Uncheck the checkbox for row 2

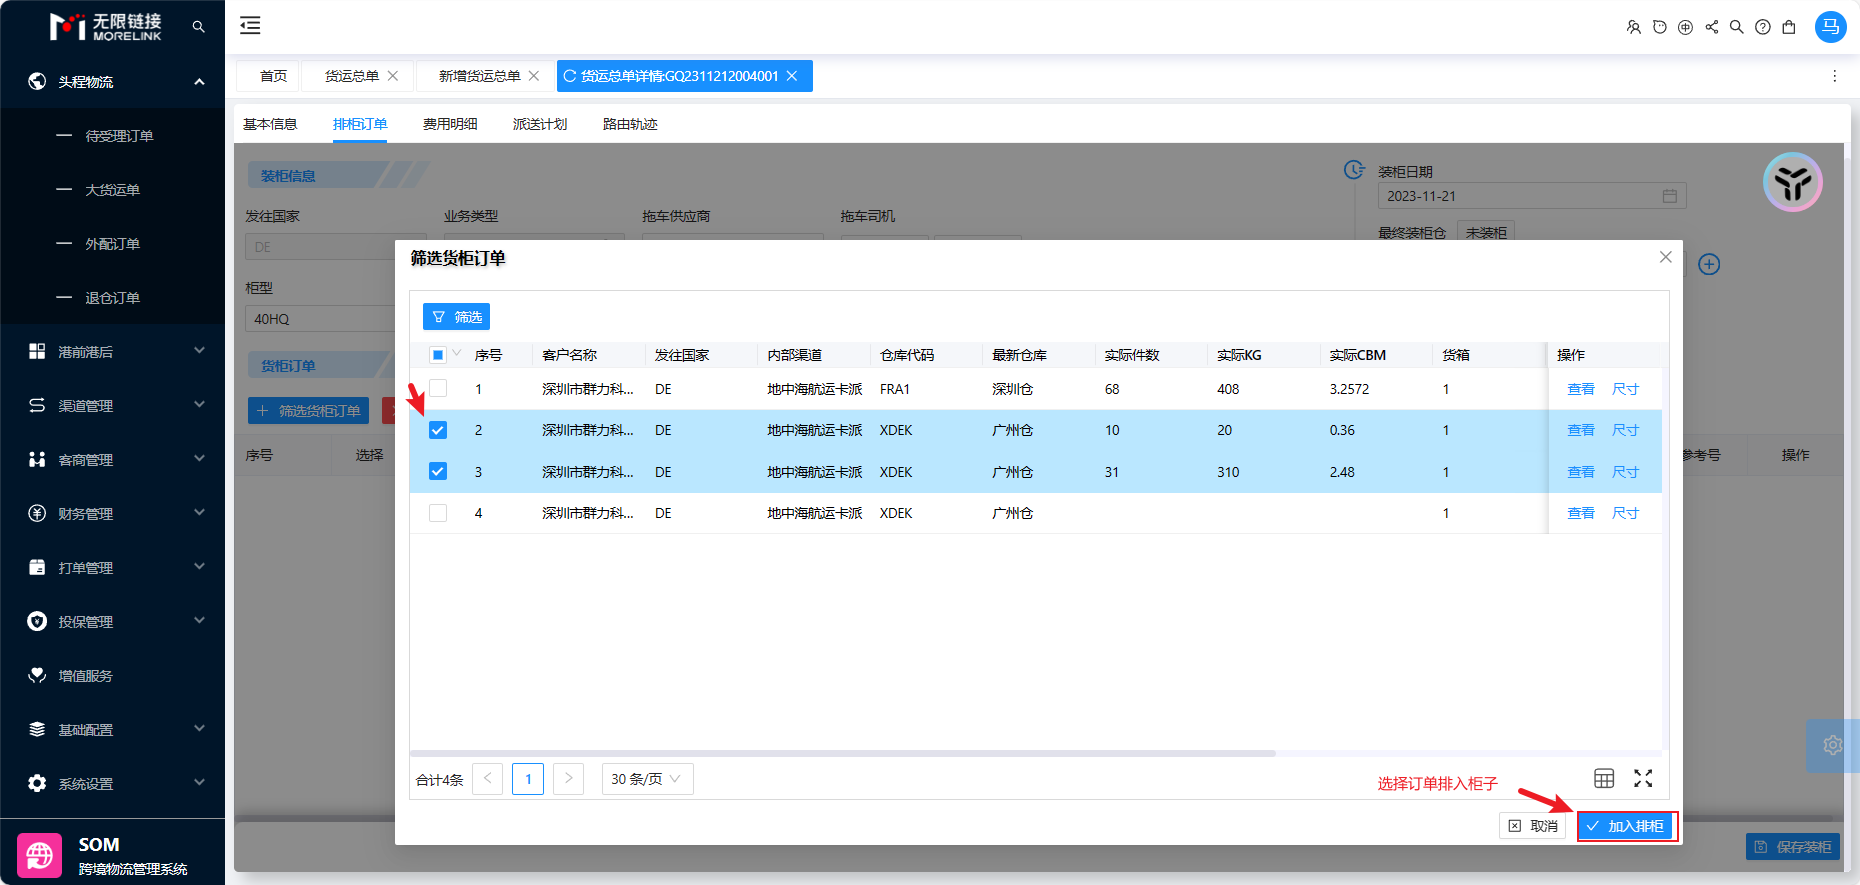[x=438, y=430]
